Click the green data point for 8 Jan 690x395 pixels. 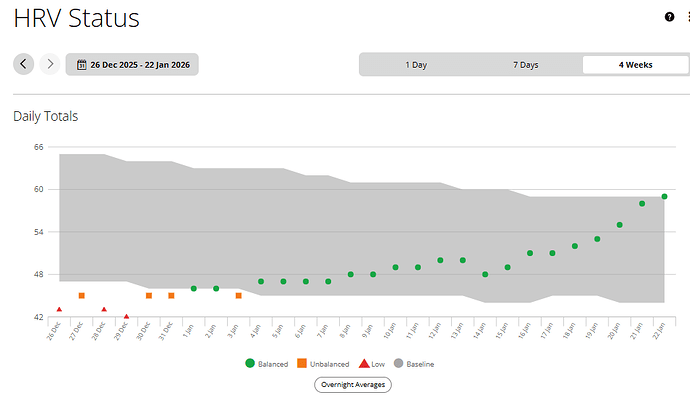pyautogui.click(x=351, y=274)
